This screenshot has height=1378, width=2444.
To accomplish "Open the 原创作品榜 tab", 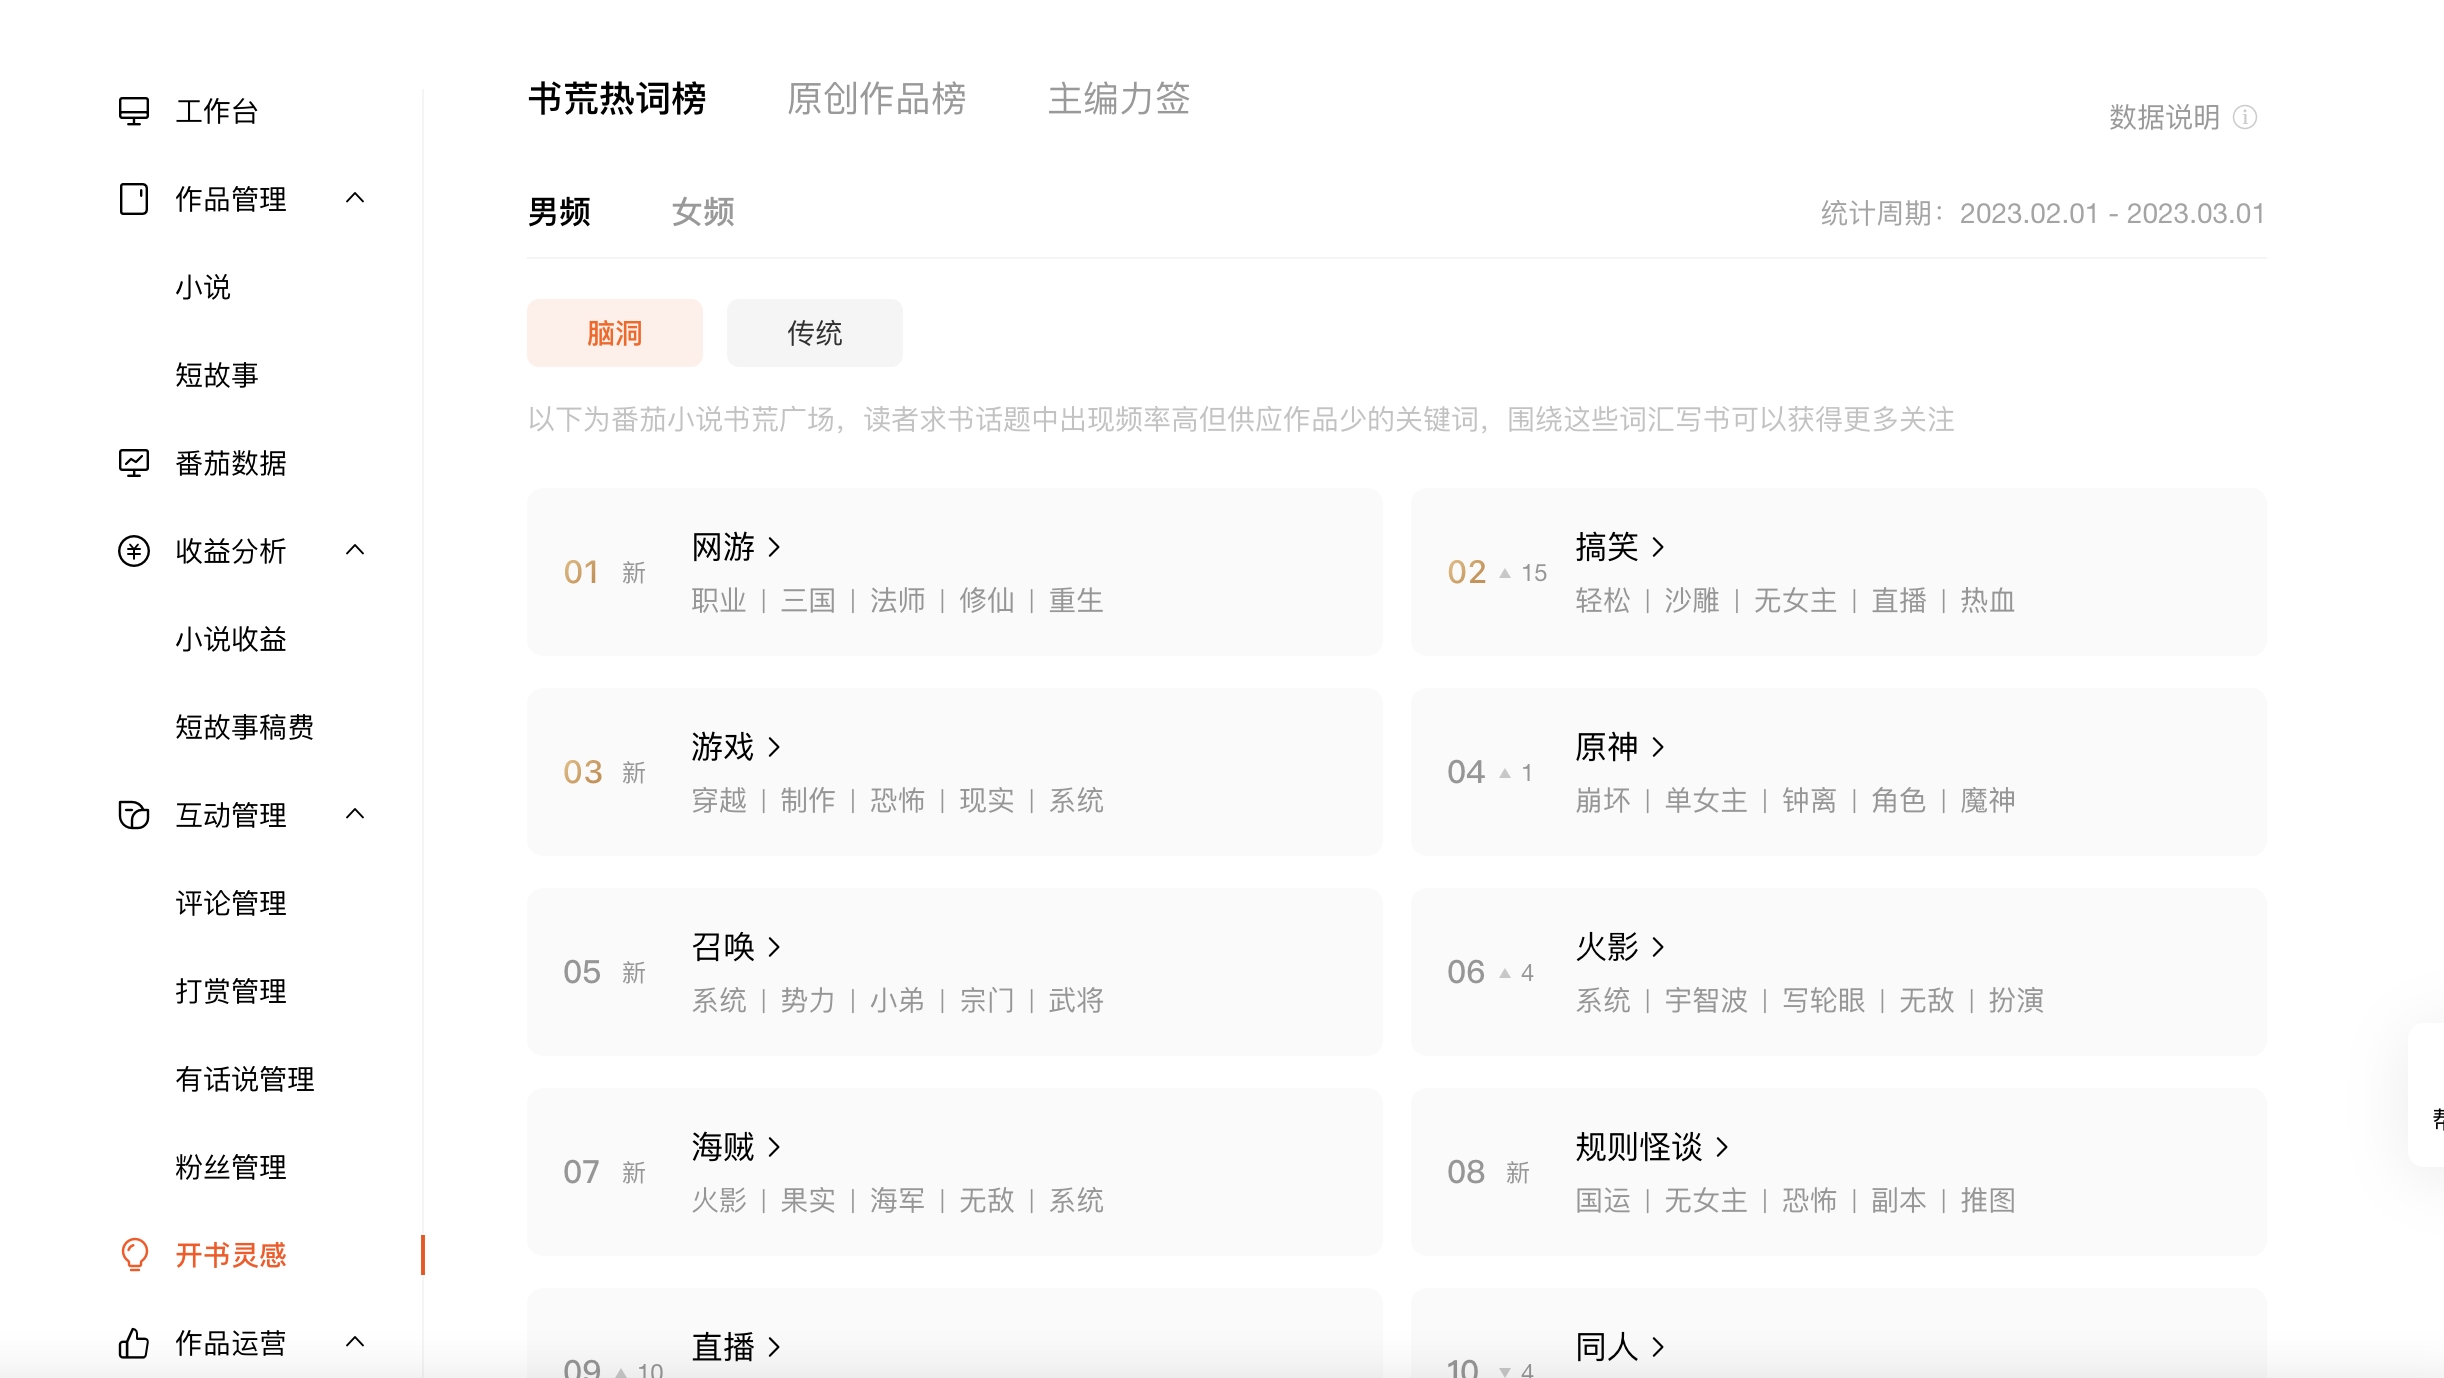I will [x=876, y=99].
